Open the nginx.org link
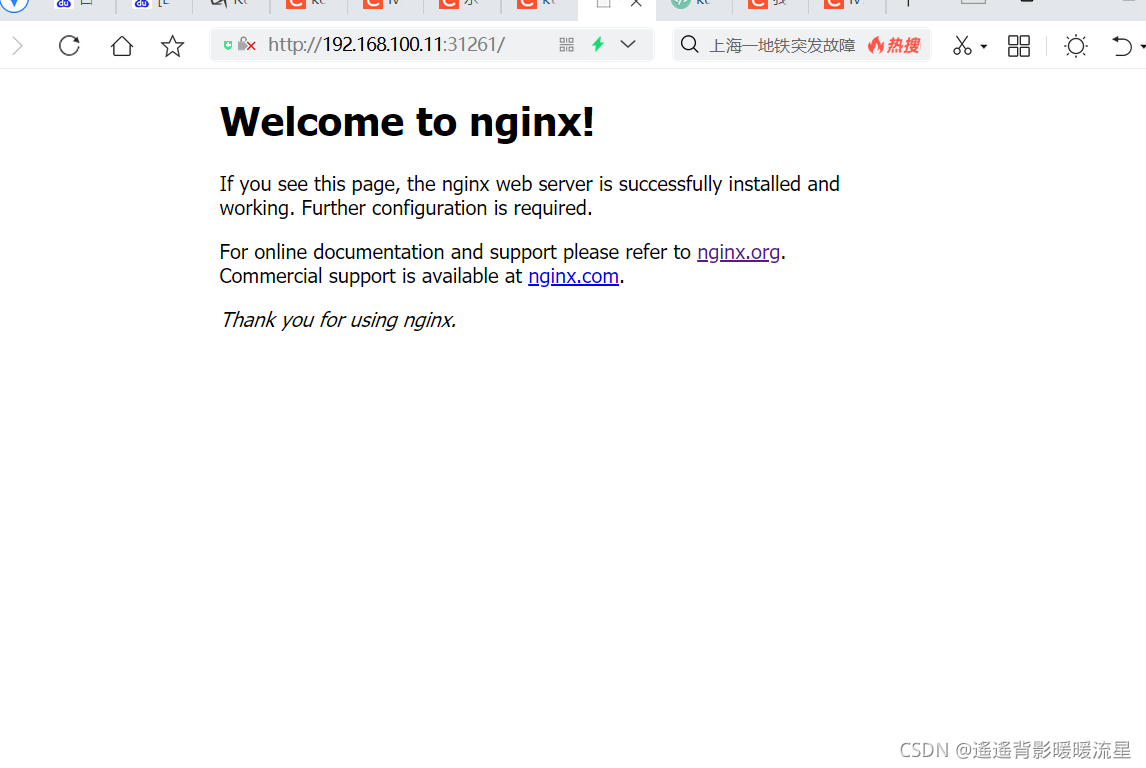 [x=738, y=252]
